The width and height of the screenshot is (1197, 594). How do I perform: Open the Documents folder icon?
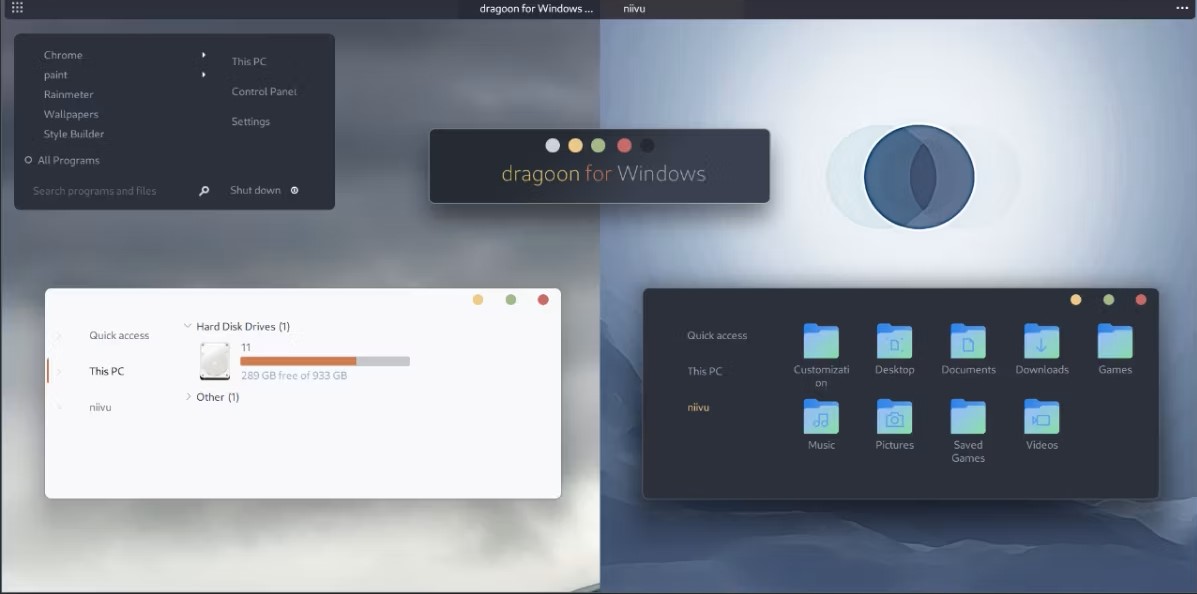tap(967, 341)
